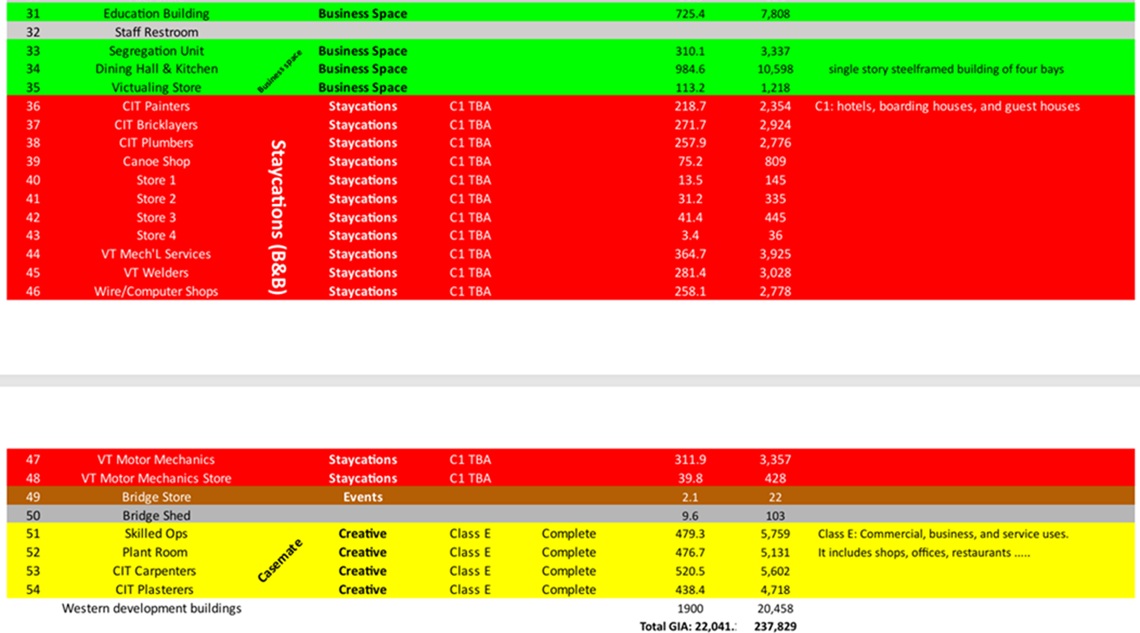
Task: Select the rotated Staycations (B&B) group label
Action: (279, 218)
